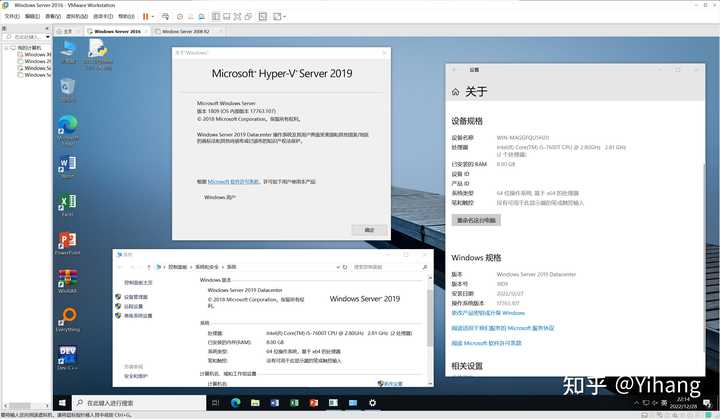Refresh the System window address bar
720x419 pixels.
[x=345, y=267]
